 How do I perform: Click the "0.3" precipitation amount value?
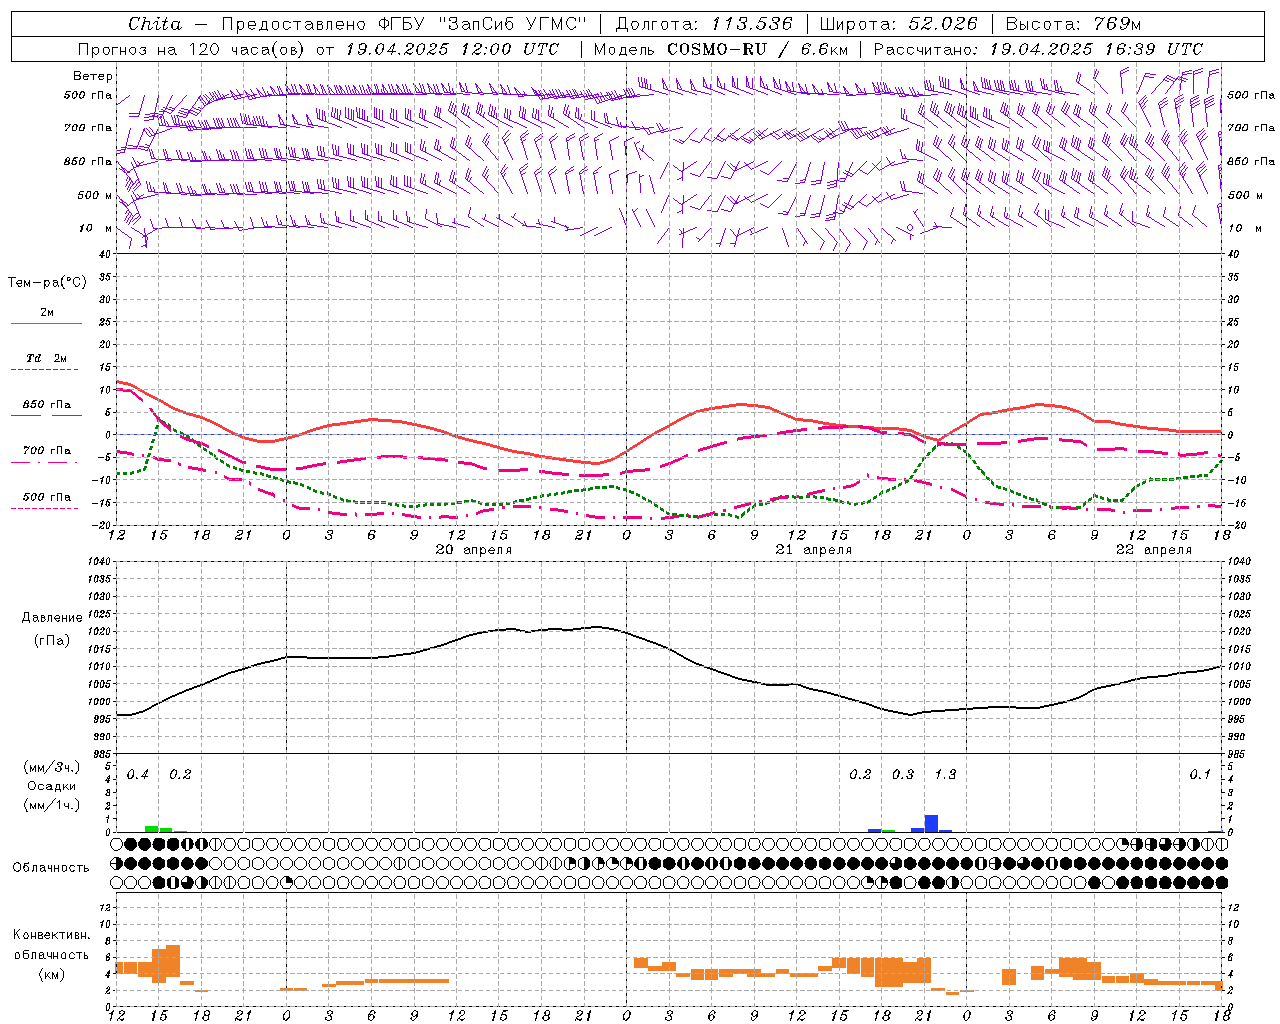[x=903, y=775]
